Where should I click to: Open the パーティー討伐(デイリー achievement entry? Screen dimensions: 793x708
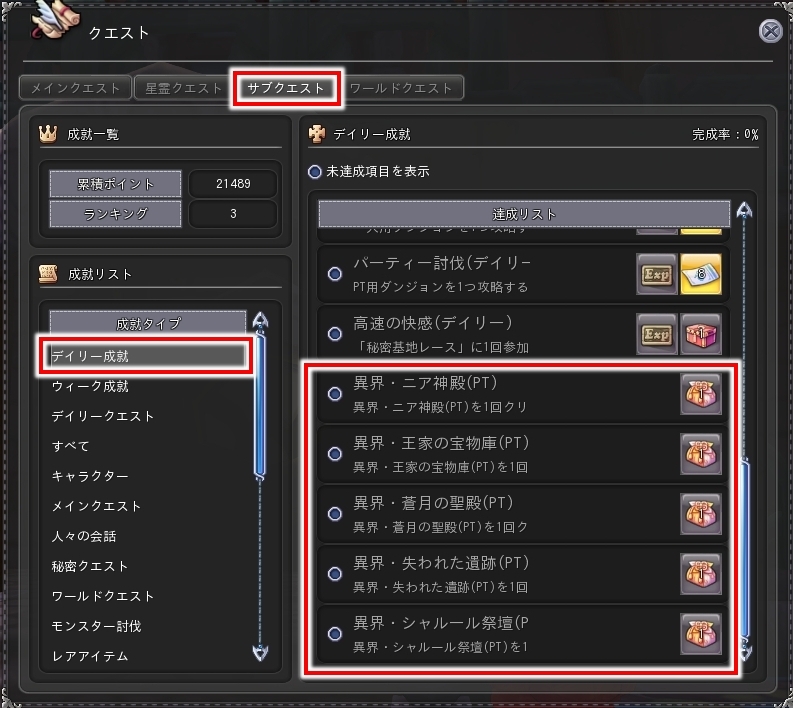tap(523, 274)
